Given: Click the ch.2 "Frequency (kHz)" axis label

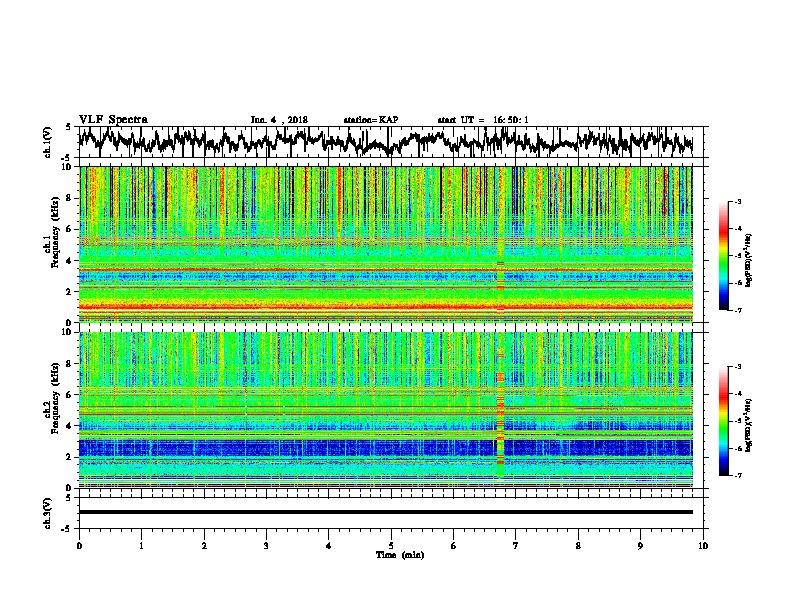Looking at the screenshot, I should 55,398.
